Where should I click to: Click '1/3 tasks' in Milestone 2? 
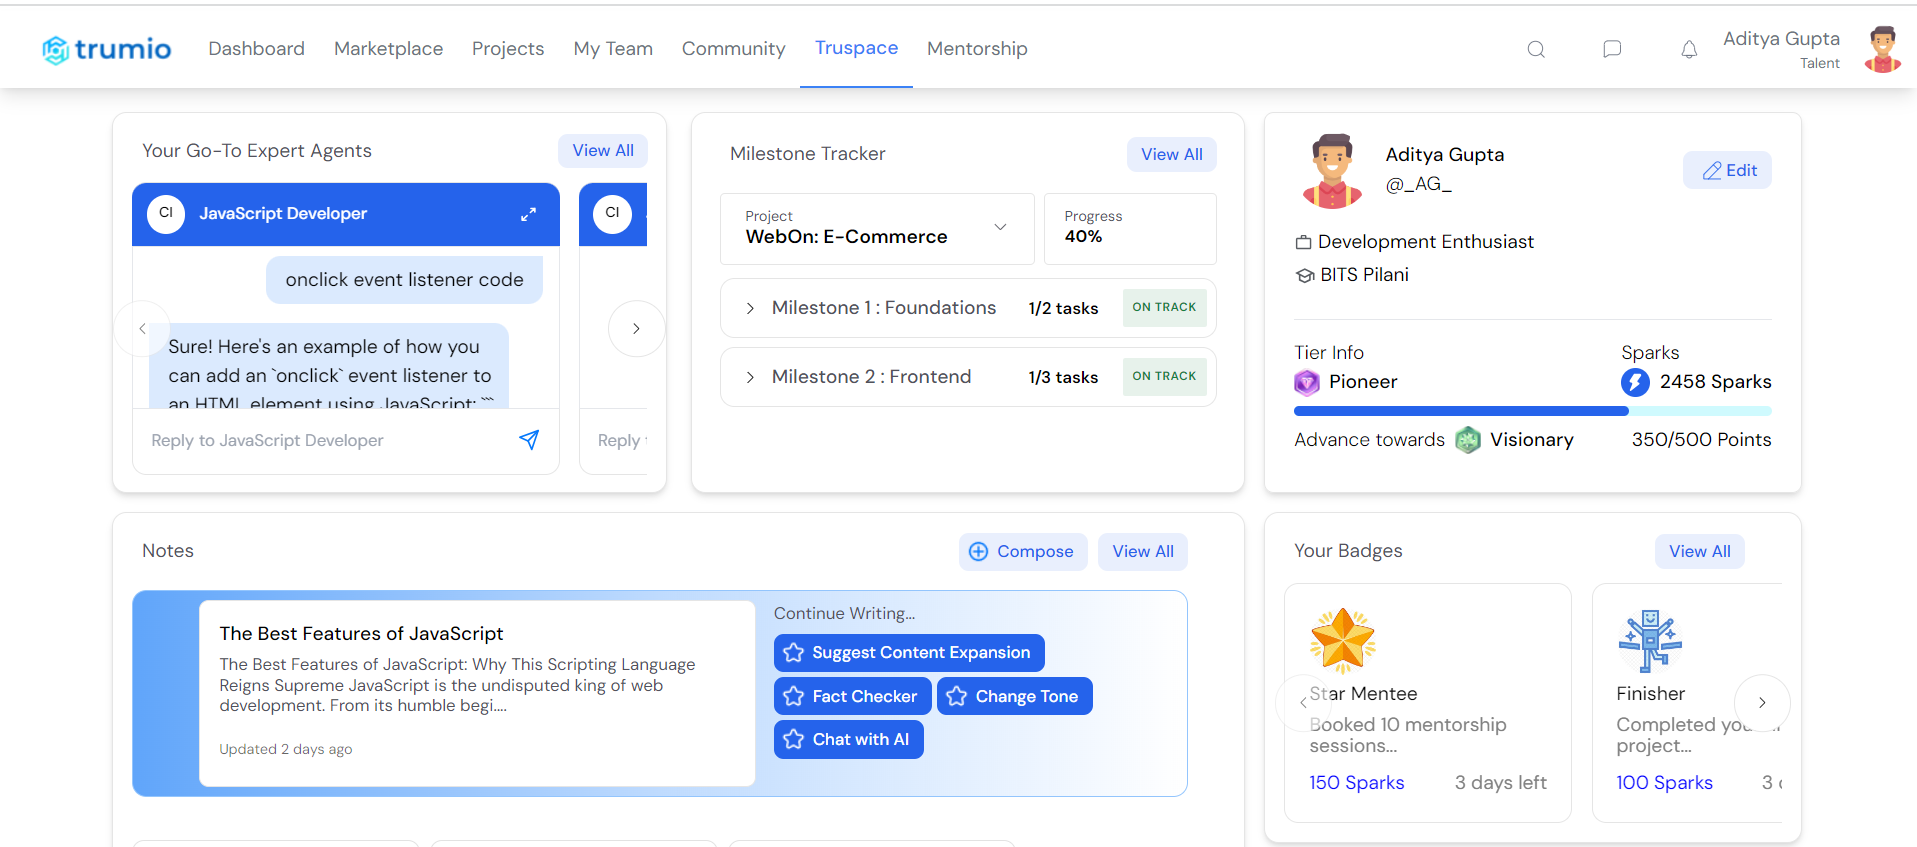click(1063, 377)
